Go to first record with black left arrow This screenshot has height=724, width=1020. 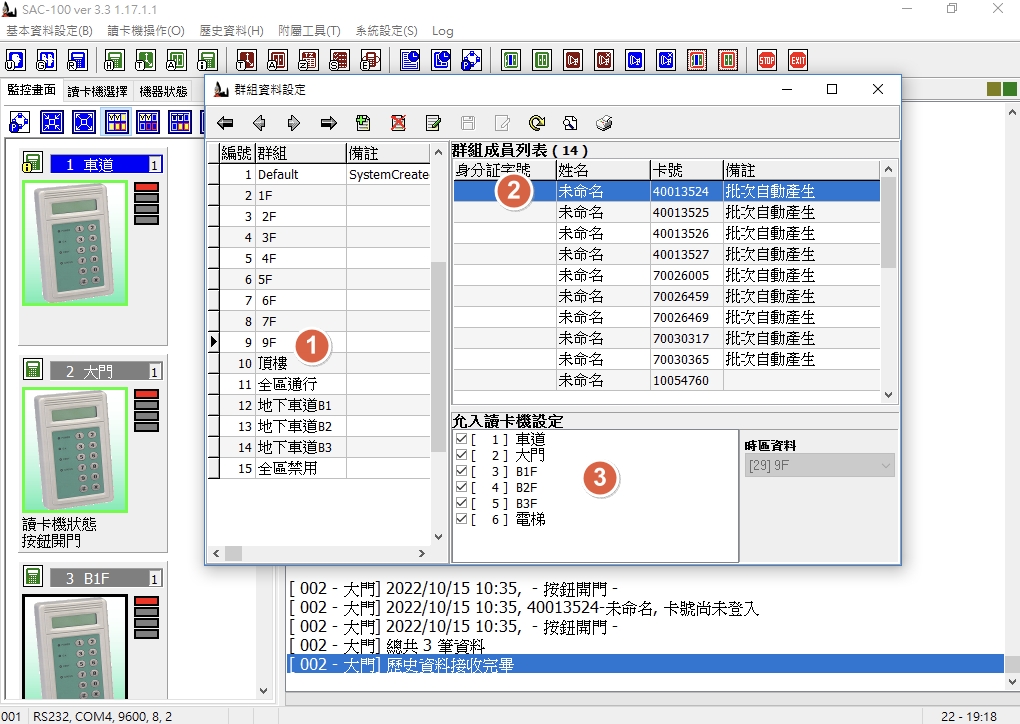[225, 123]
